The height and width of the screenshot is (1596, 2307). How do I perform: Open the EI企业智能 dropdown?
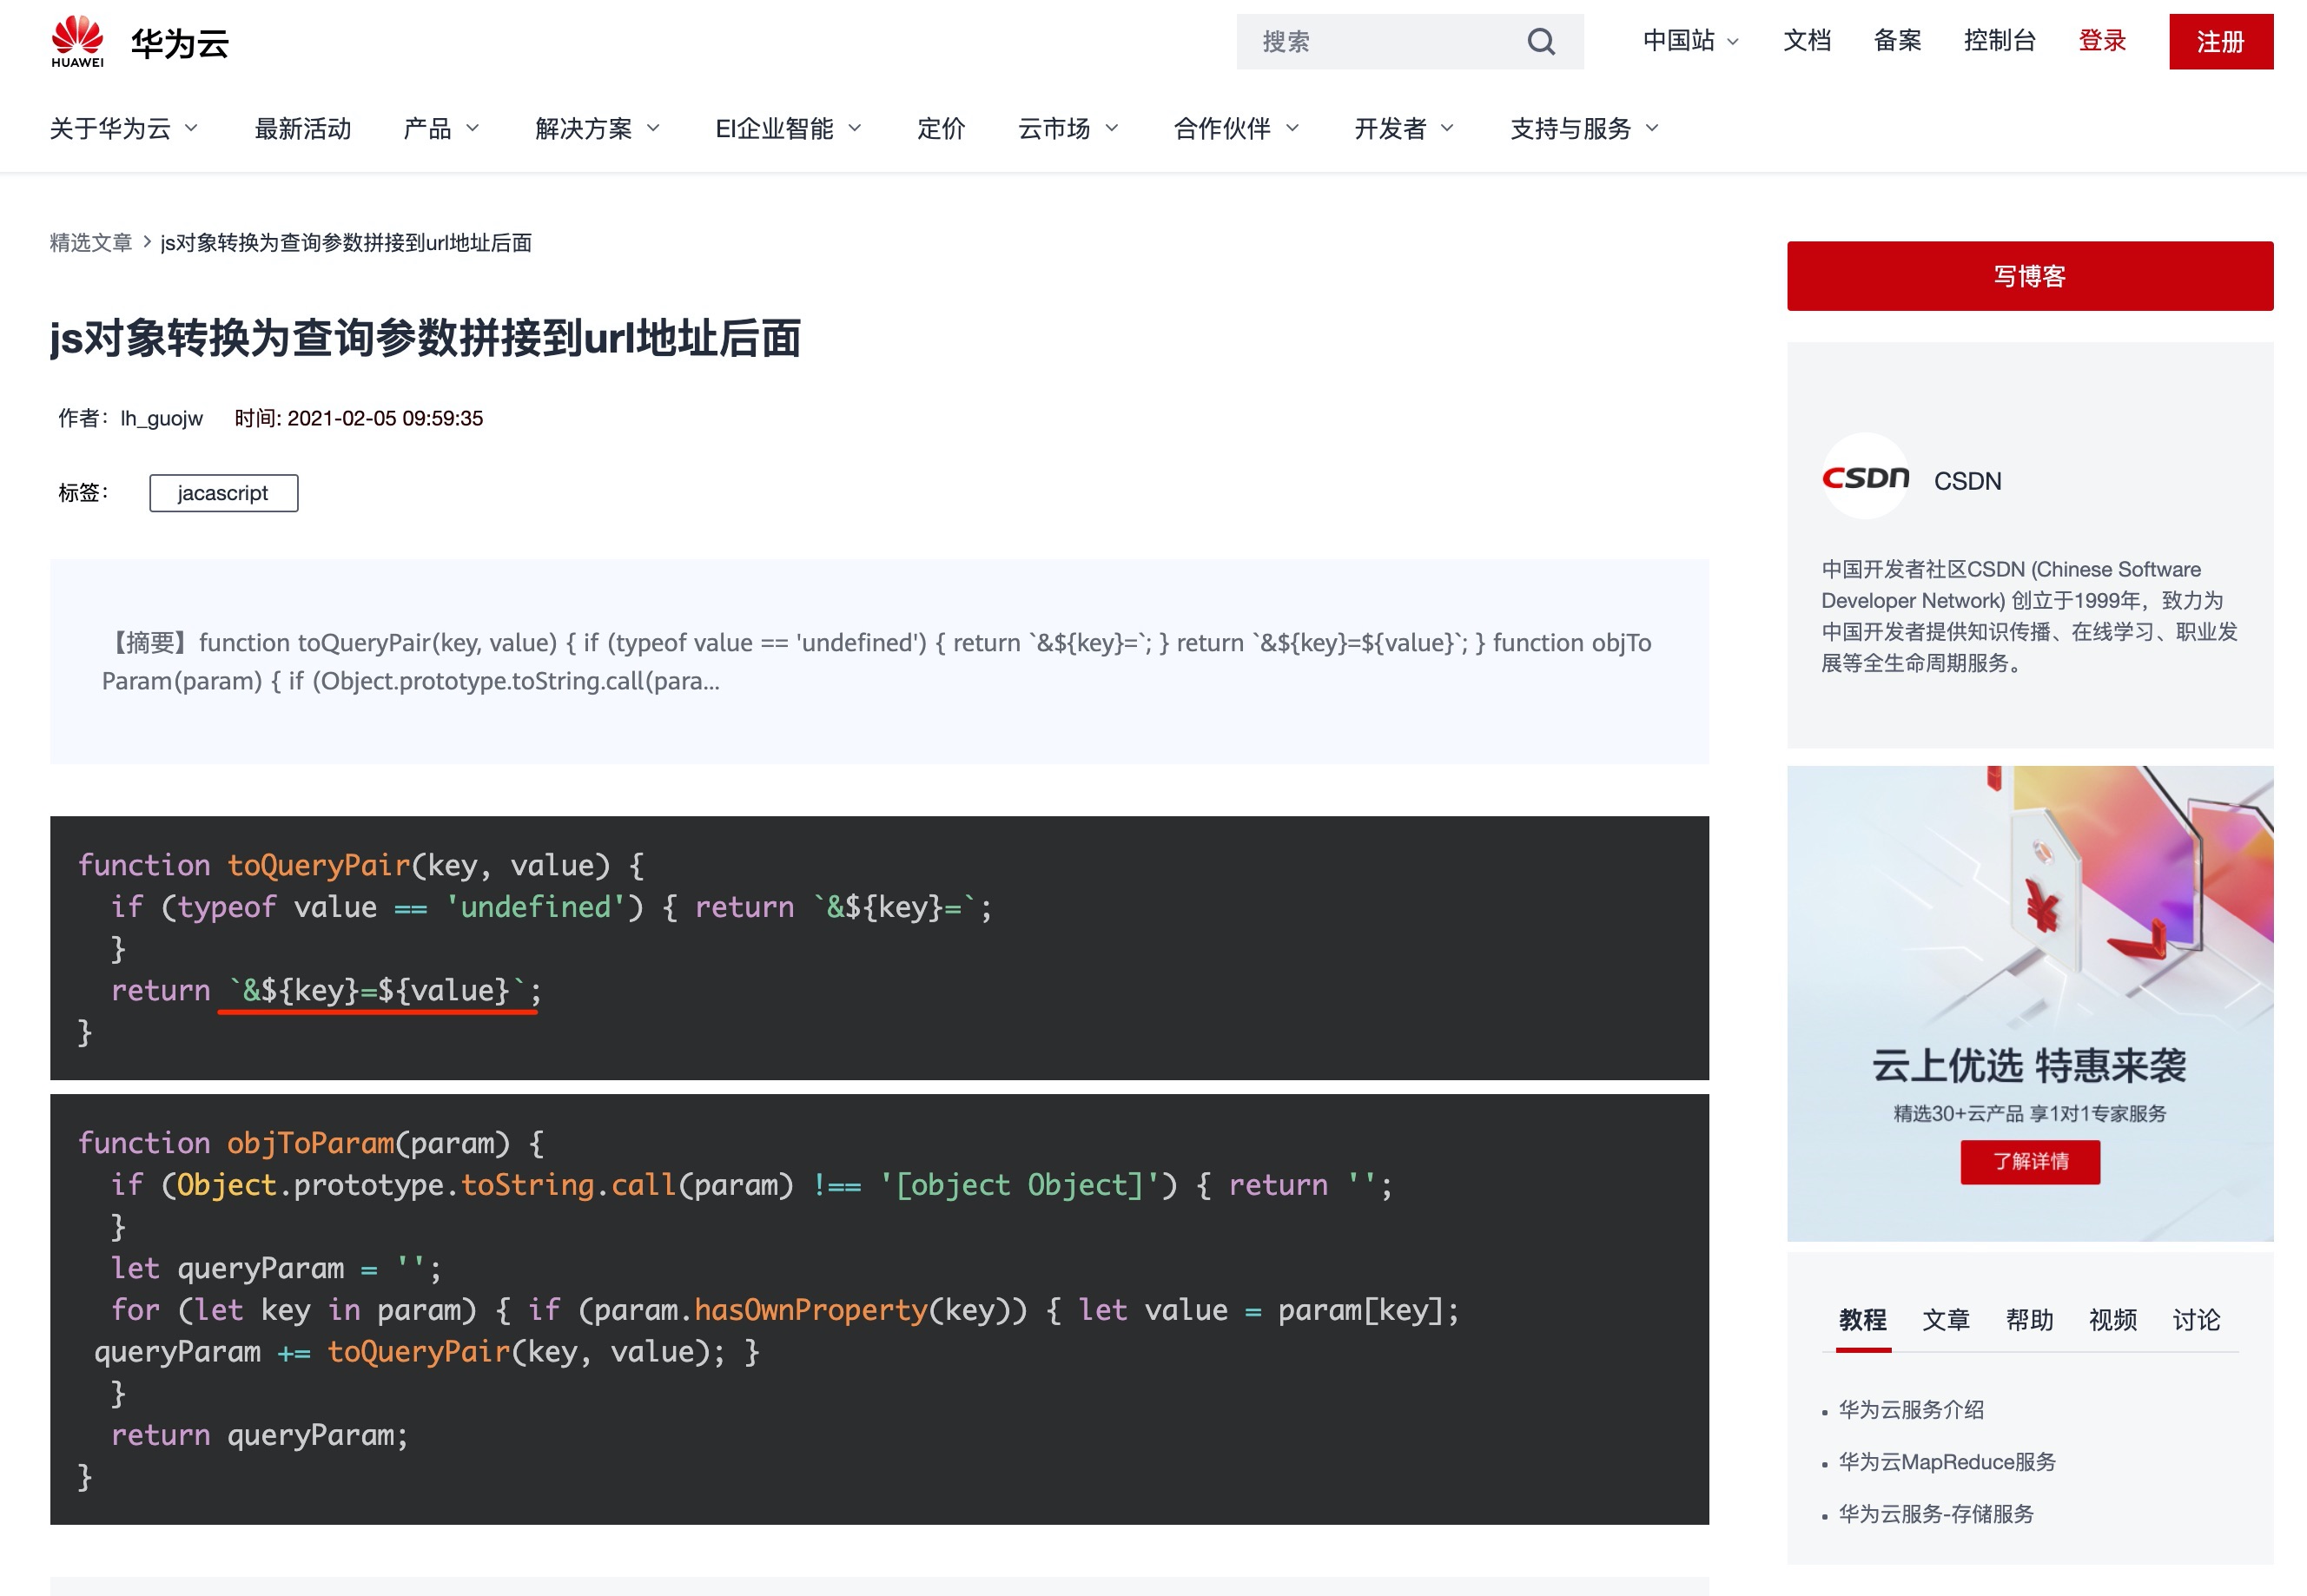pyautogui.click(x=788, y=128)
